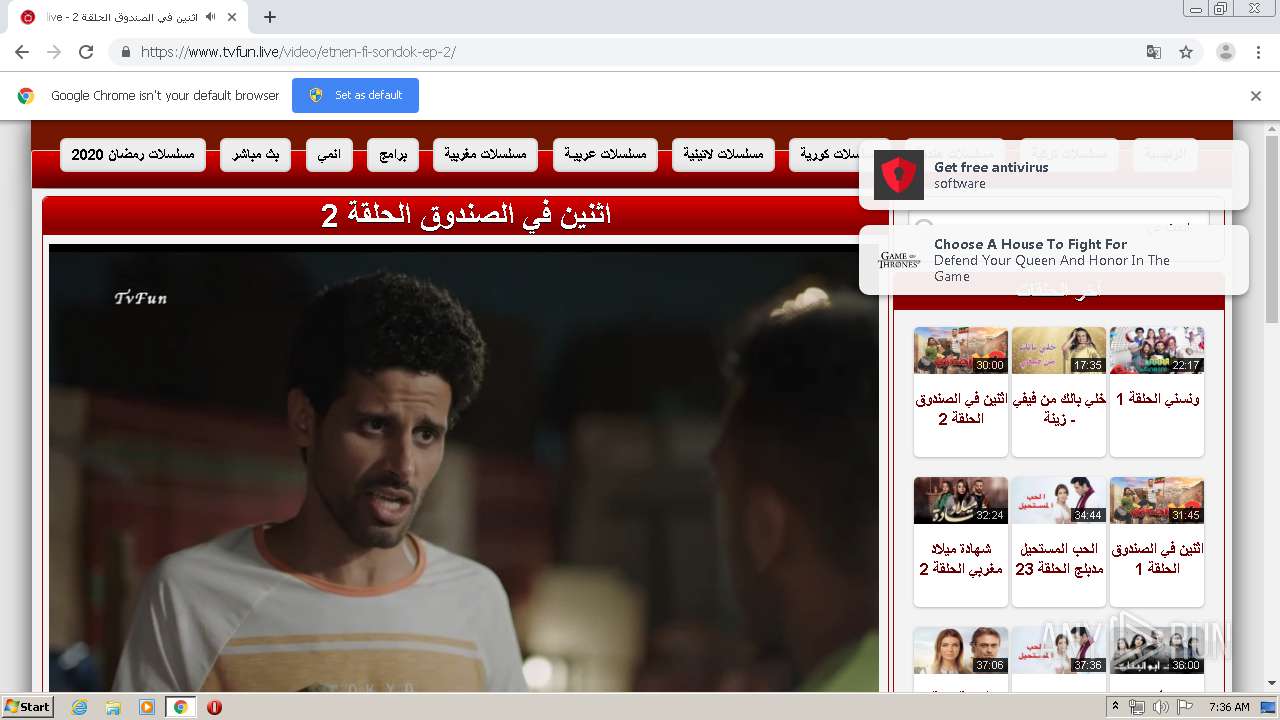View site info via the padlock icon
The height and width of the screenshot is (720, 1280).
(x=125, y=52)
